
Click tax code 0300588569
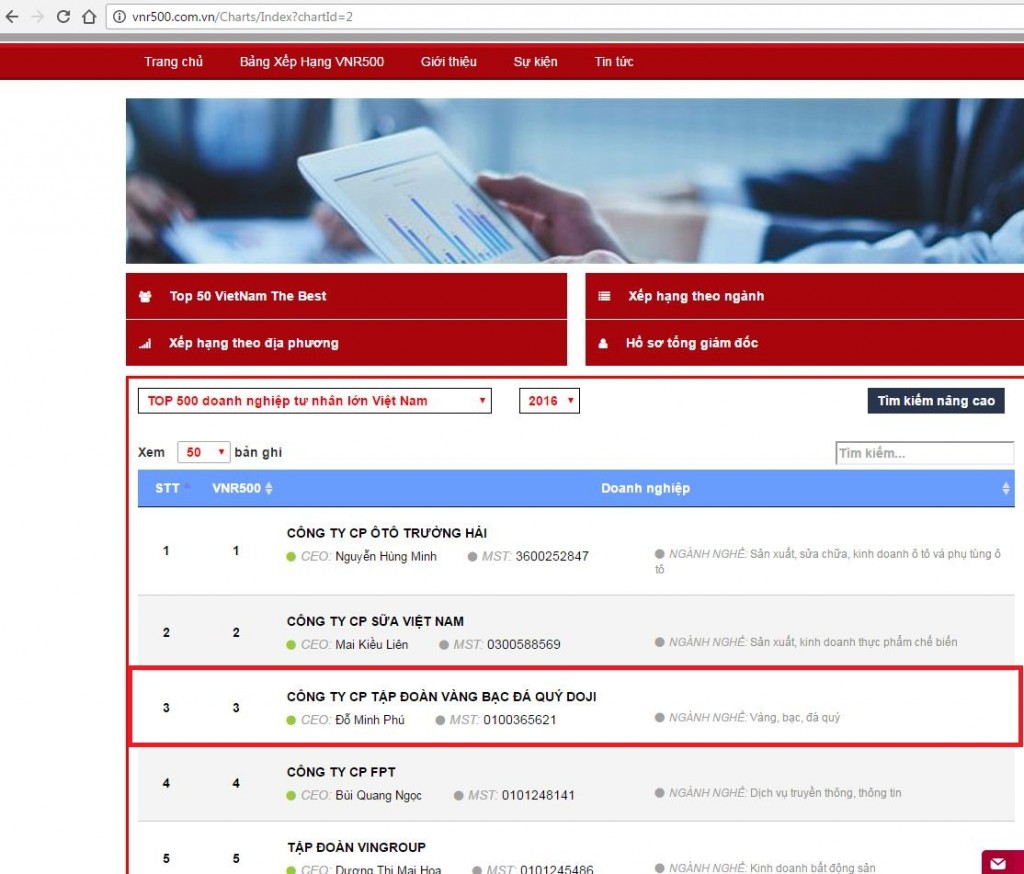pos(524,645)
